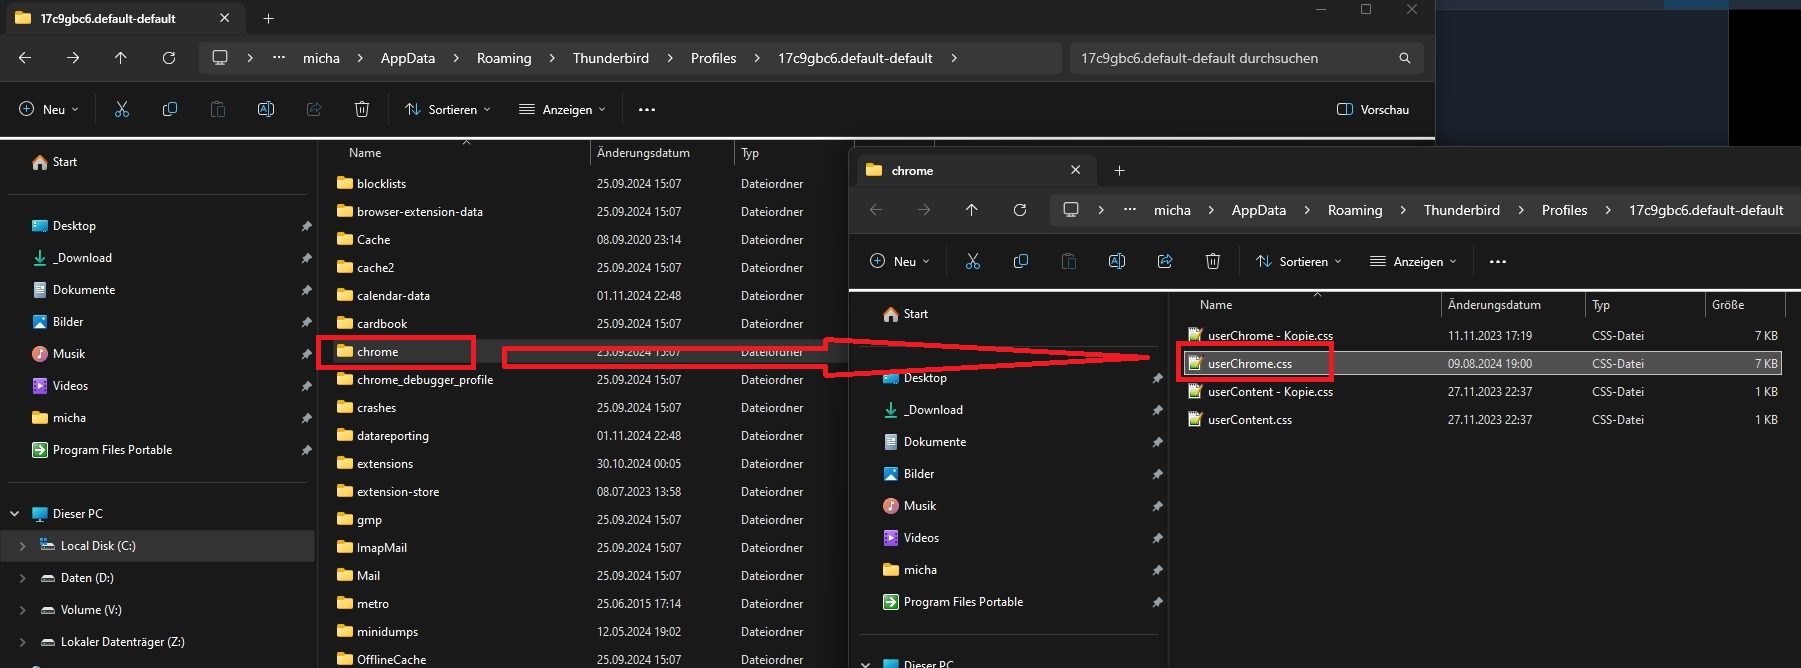Collapse the Dieser PC tree node
The height and width of the screenshot is (668, 1801).
[x=15, y=514]
